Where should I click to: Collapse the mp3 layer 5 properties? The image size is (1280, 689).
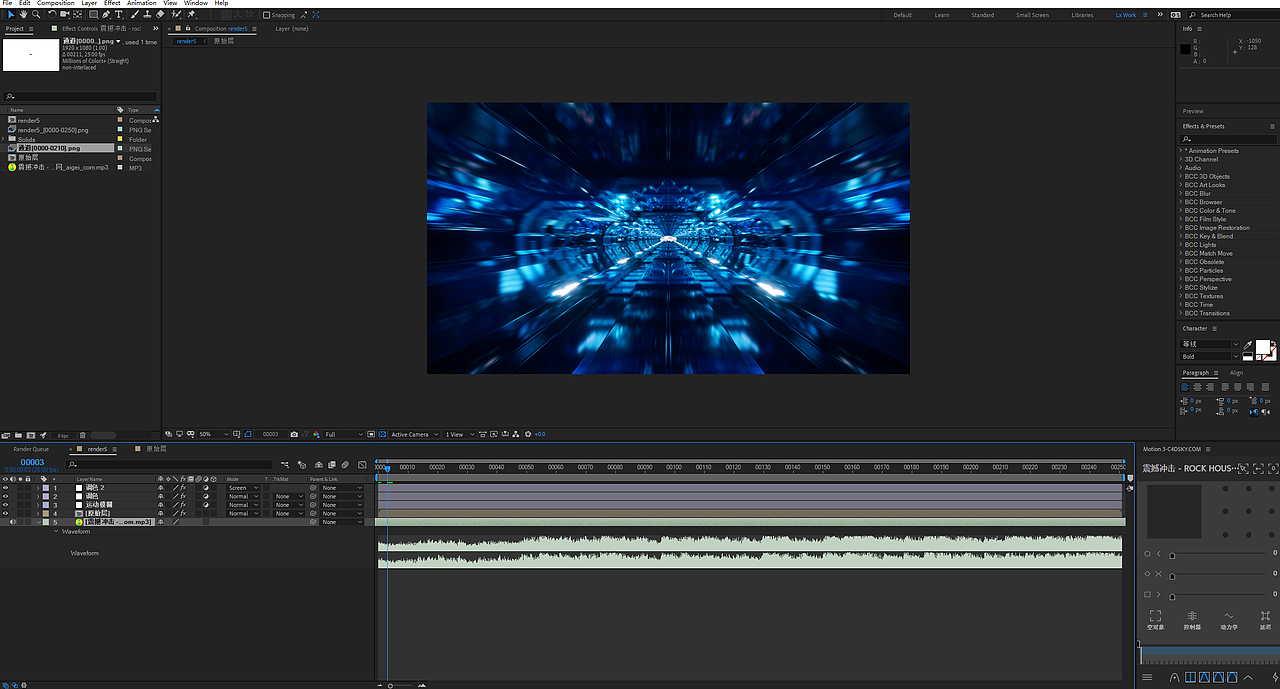pyautogui.click(x=38, y=522)
